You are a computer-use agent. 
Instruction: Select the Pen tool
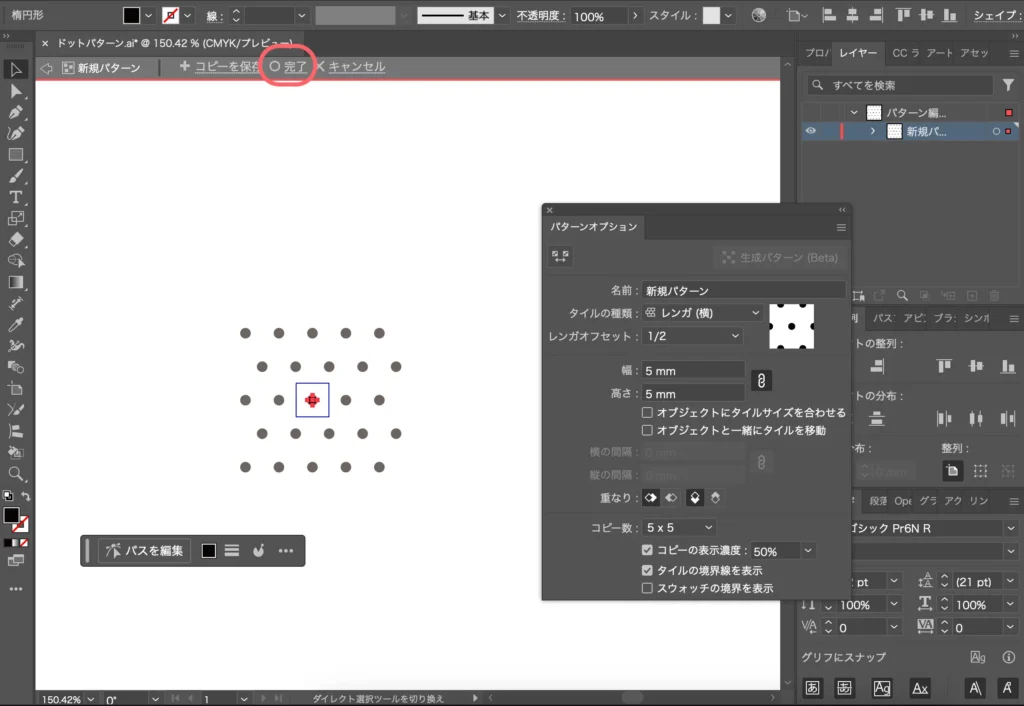coord(14,113)
